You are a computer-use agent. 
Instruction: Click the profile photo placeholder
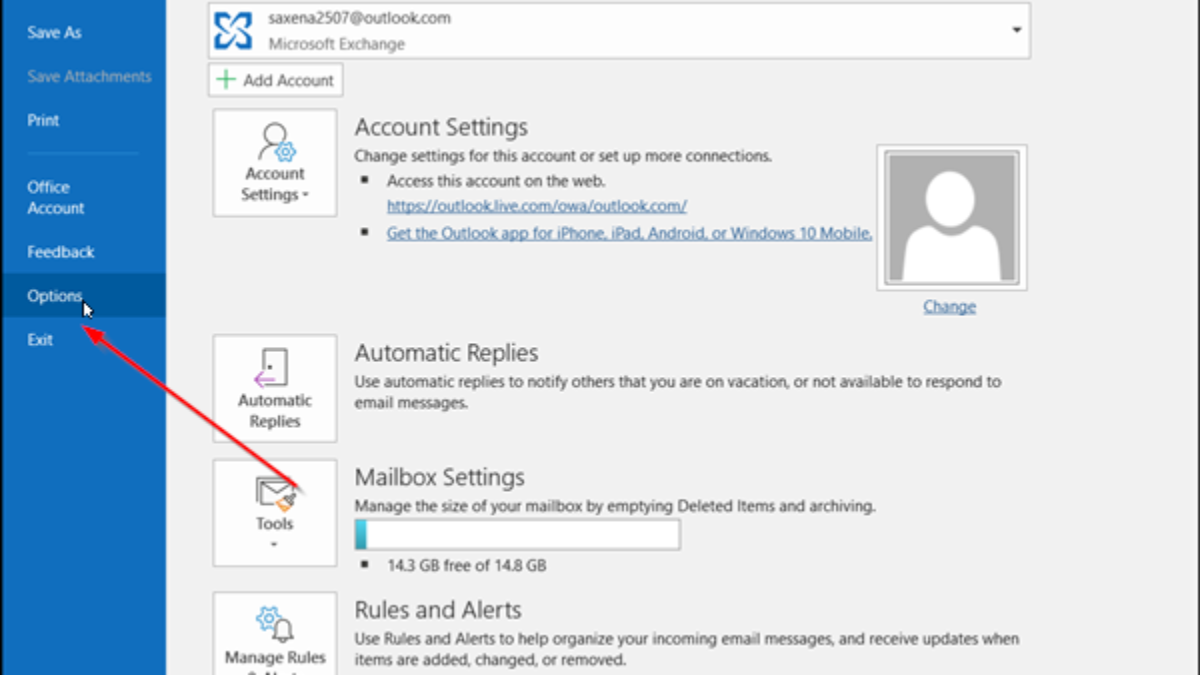pos(951,218)
